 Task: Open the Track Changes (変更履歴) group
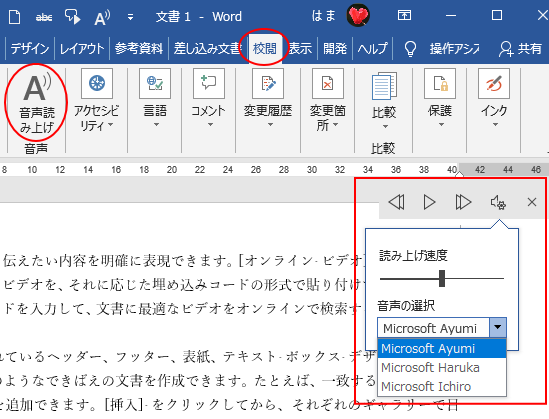[268, 99]
